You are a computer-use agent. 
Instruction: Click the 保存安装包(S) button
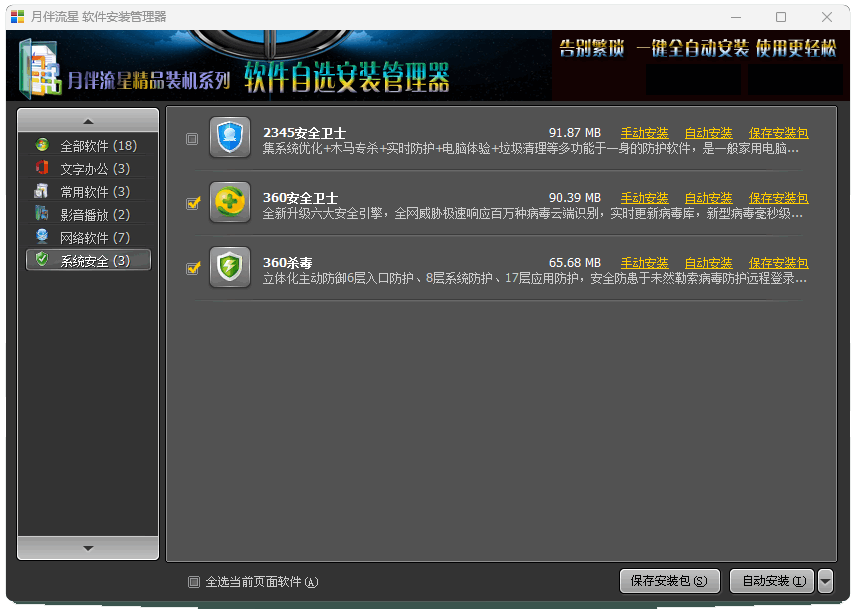point(669,581)
